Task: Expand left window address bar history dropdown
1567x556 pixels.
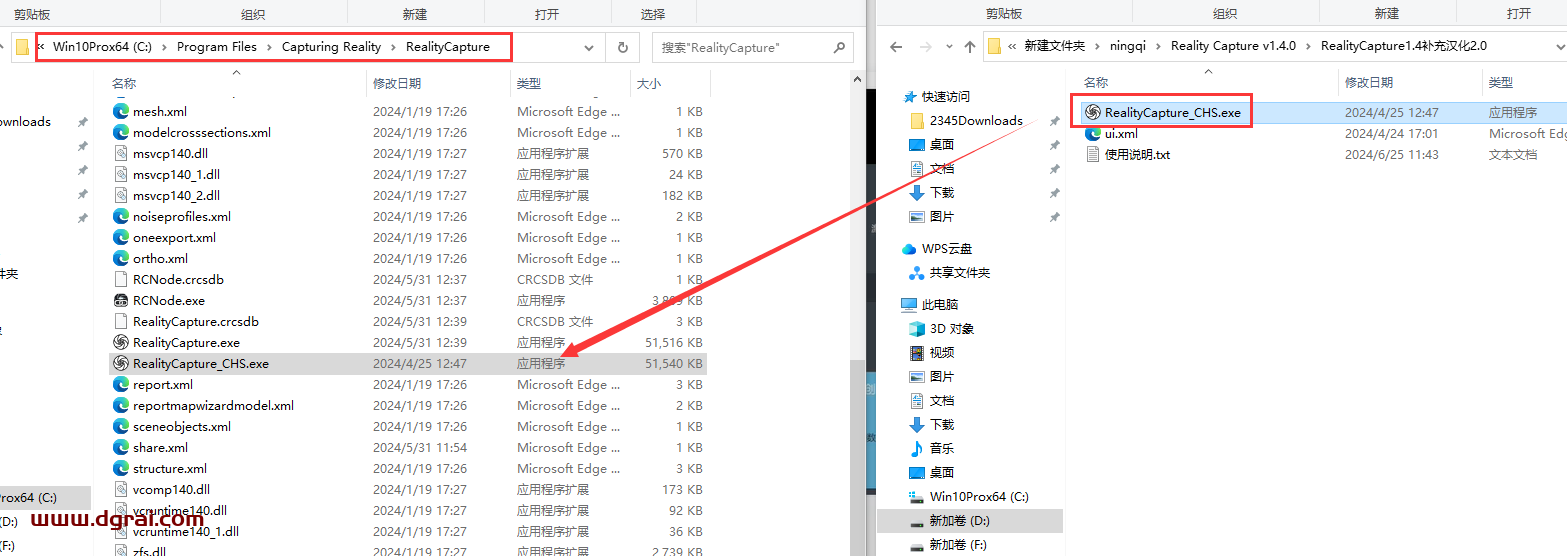Action: [589, 47]
